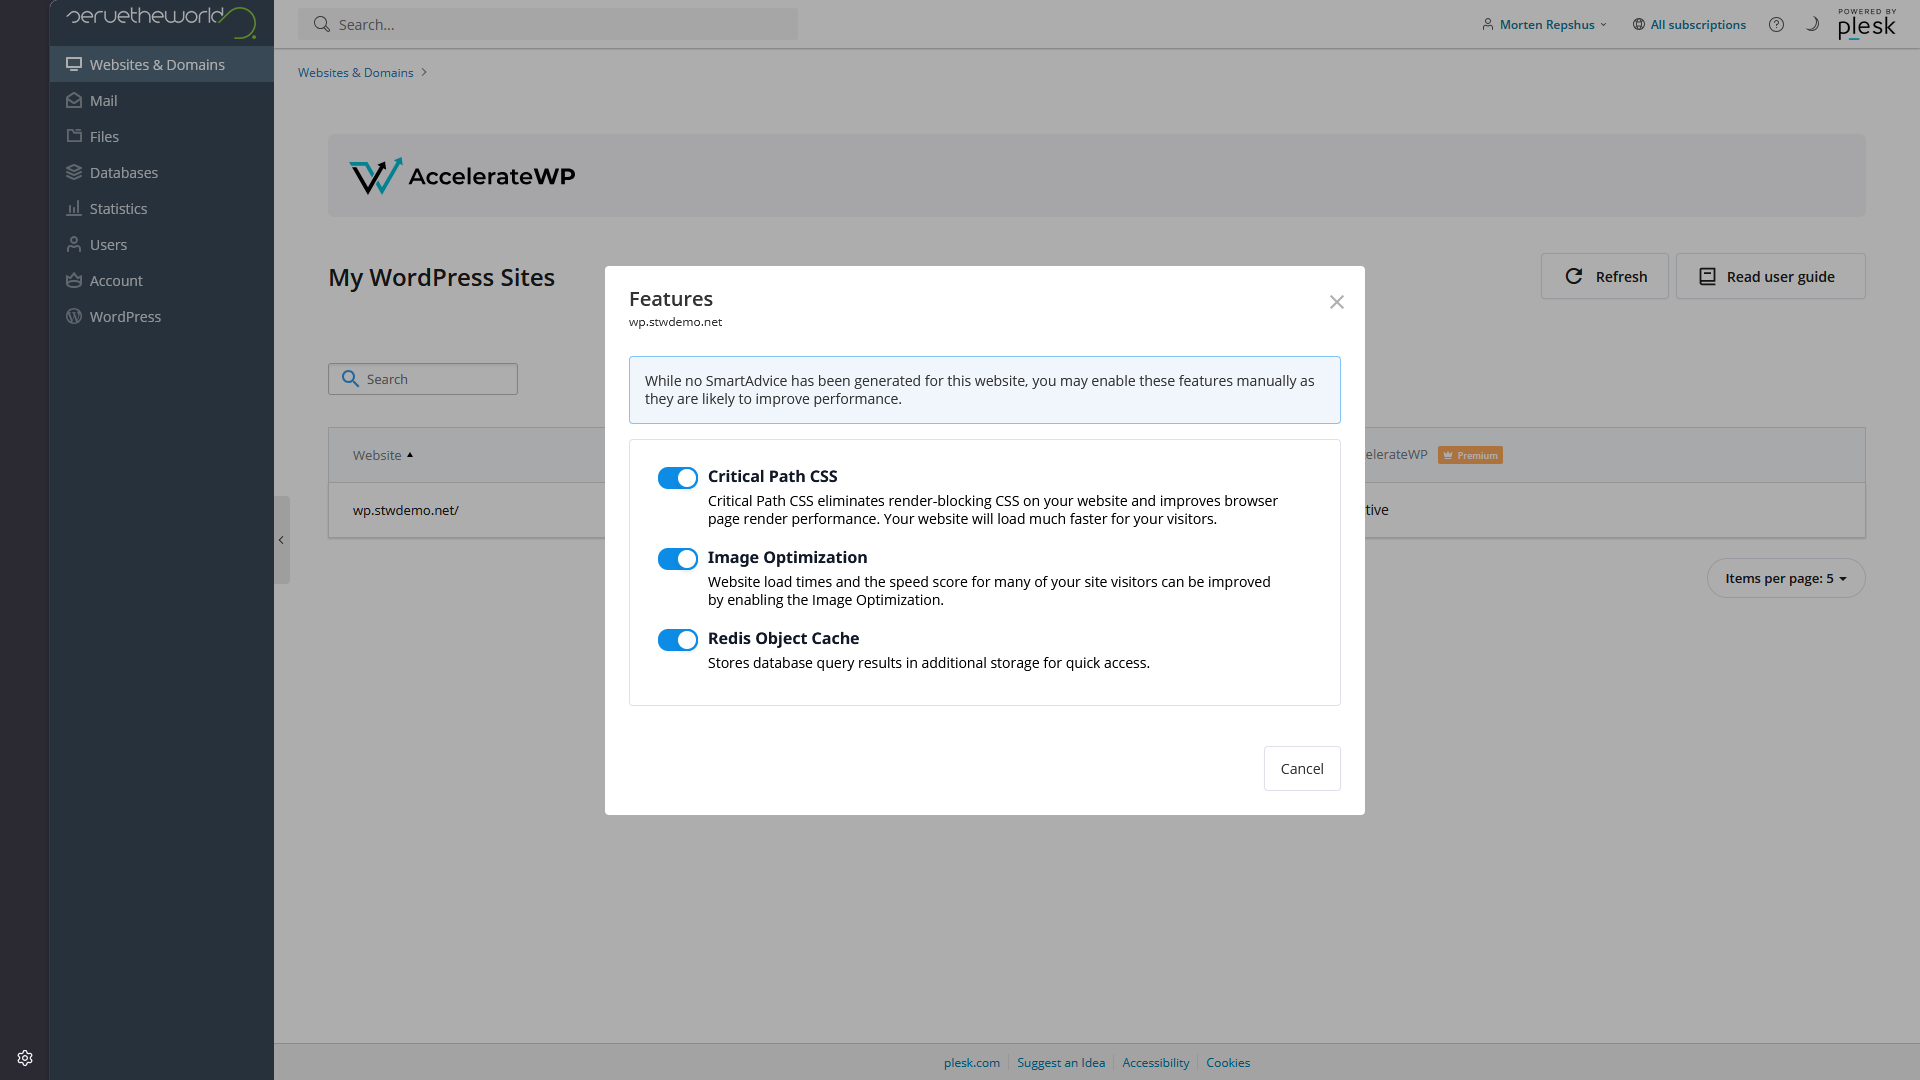The width and height of the screenshot is (1920, 1080).
Task: Click the My WordPress Sites heading
Action: (441, 277)
